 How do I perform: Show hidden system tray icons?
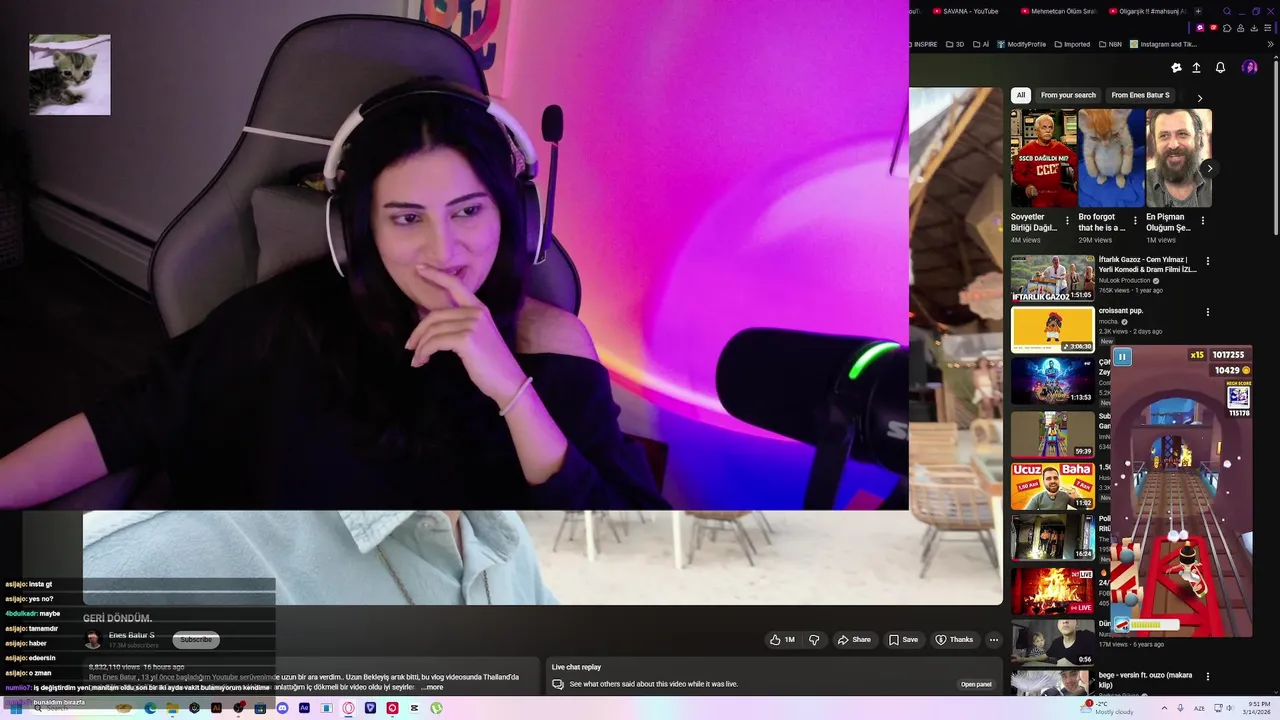pos(1164,708)
